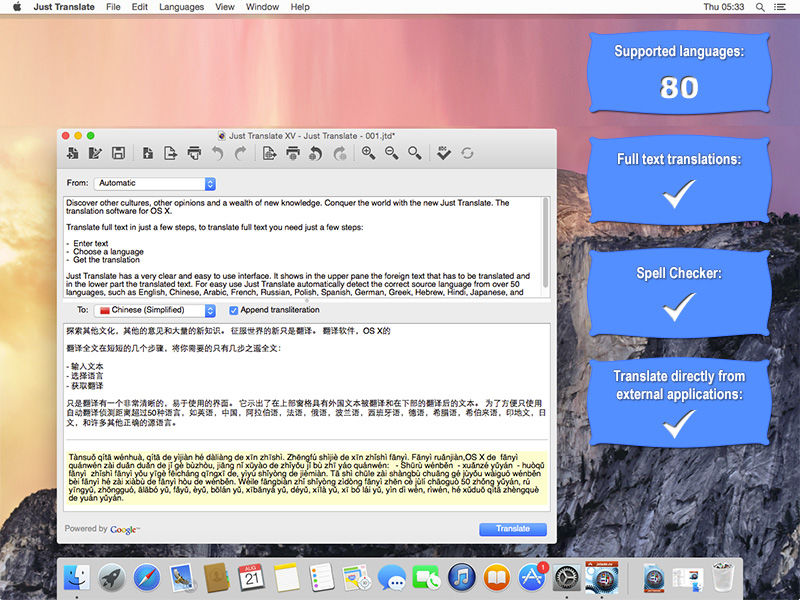Image resolution: width=800 pixels, height=600 pixels.
Task: Open the Help menu
Action: [x=300, y=7]
